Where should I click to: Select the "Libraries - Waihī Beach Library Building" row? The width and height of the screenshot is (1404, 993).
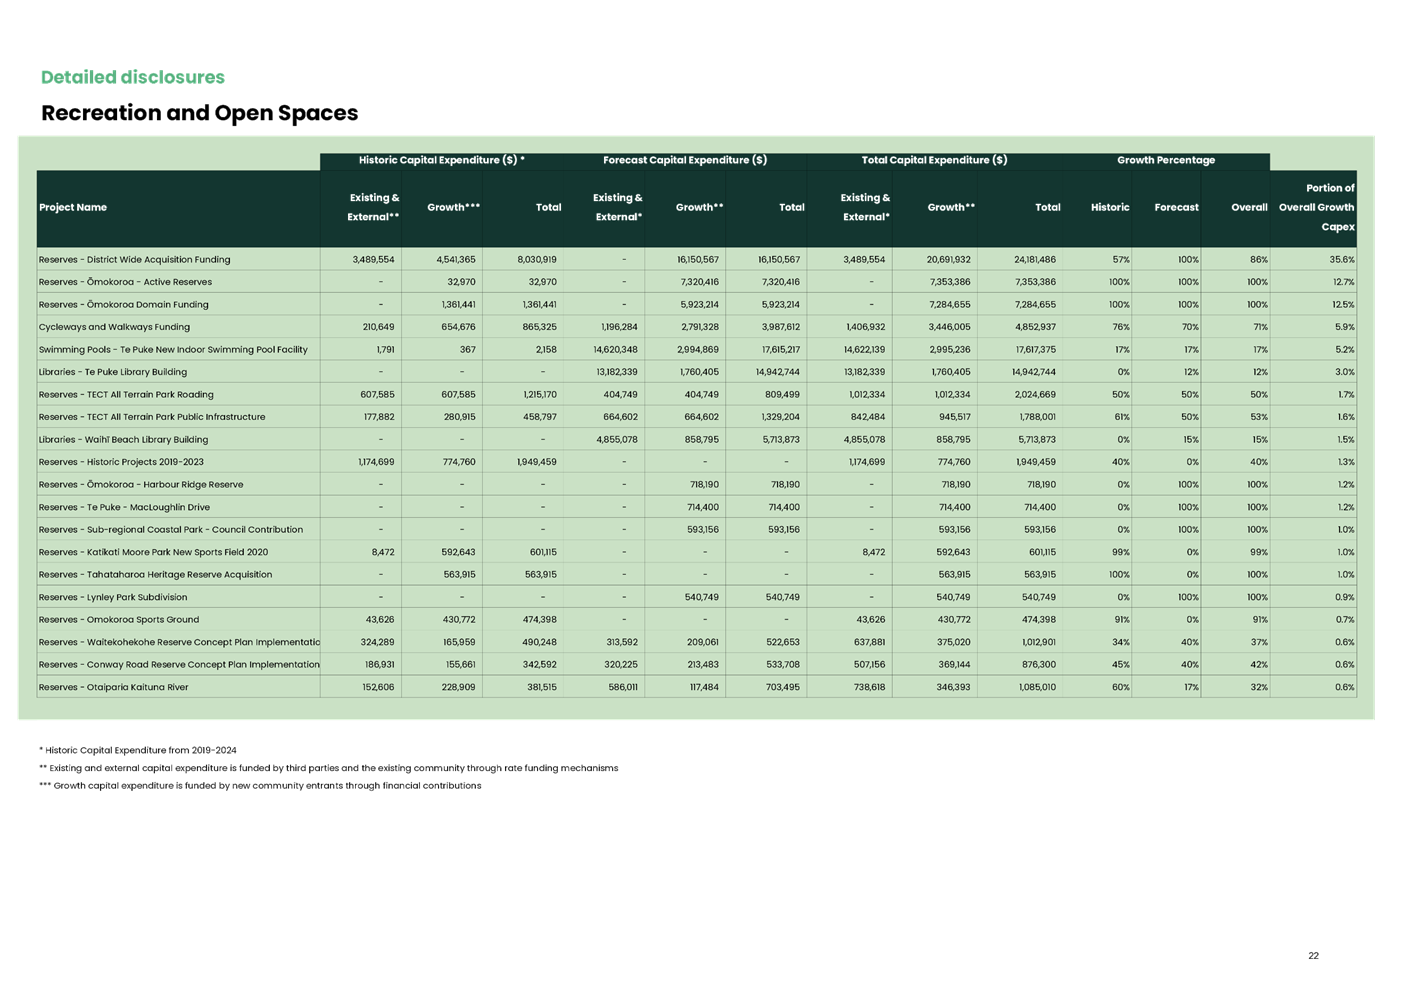123,440
